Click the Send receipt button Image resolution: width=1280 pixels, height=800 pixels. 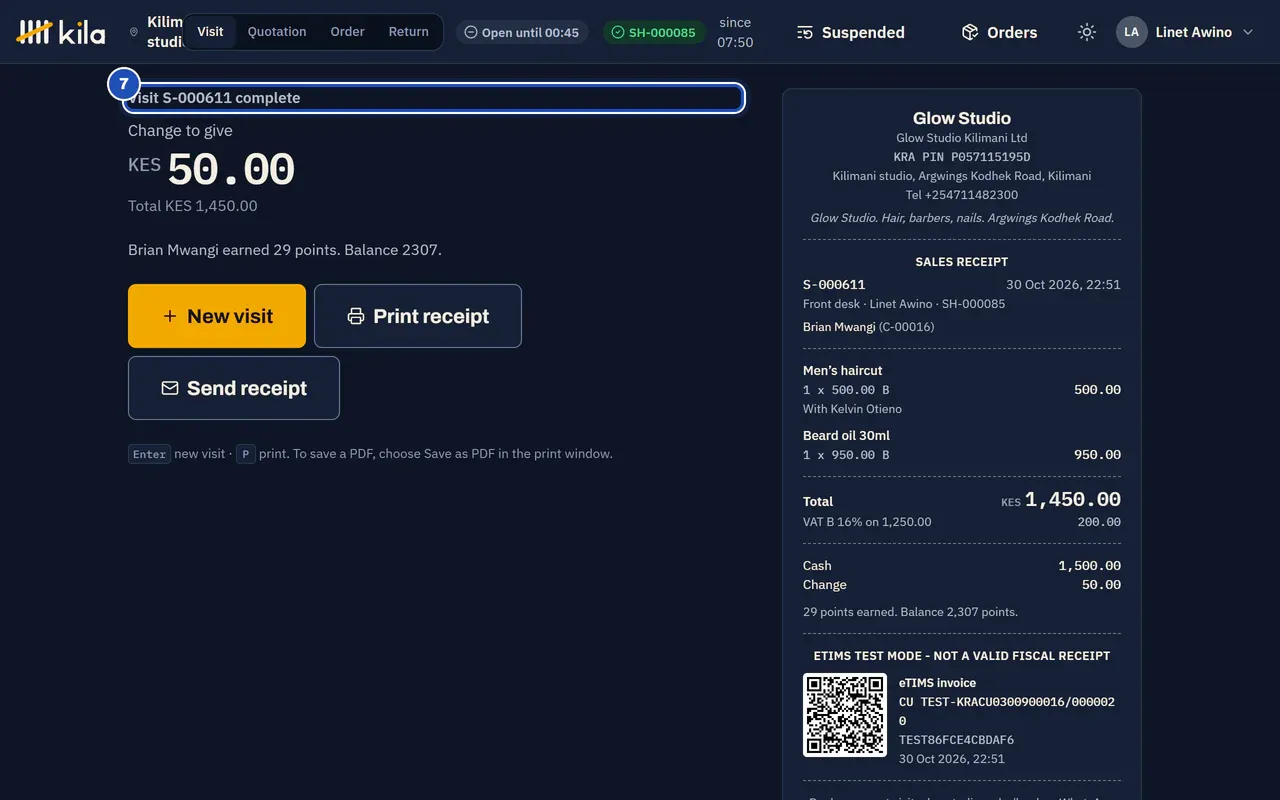pos(234,388)
